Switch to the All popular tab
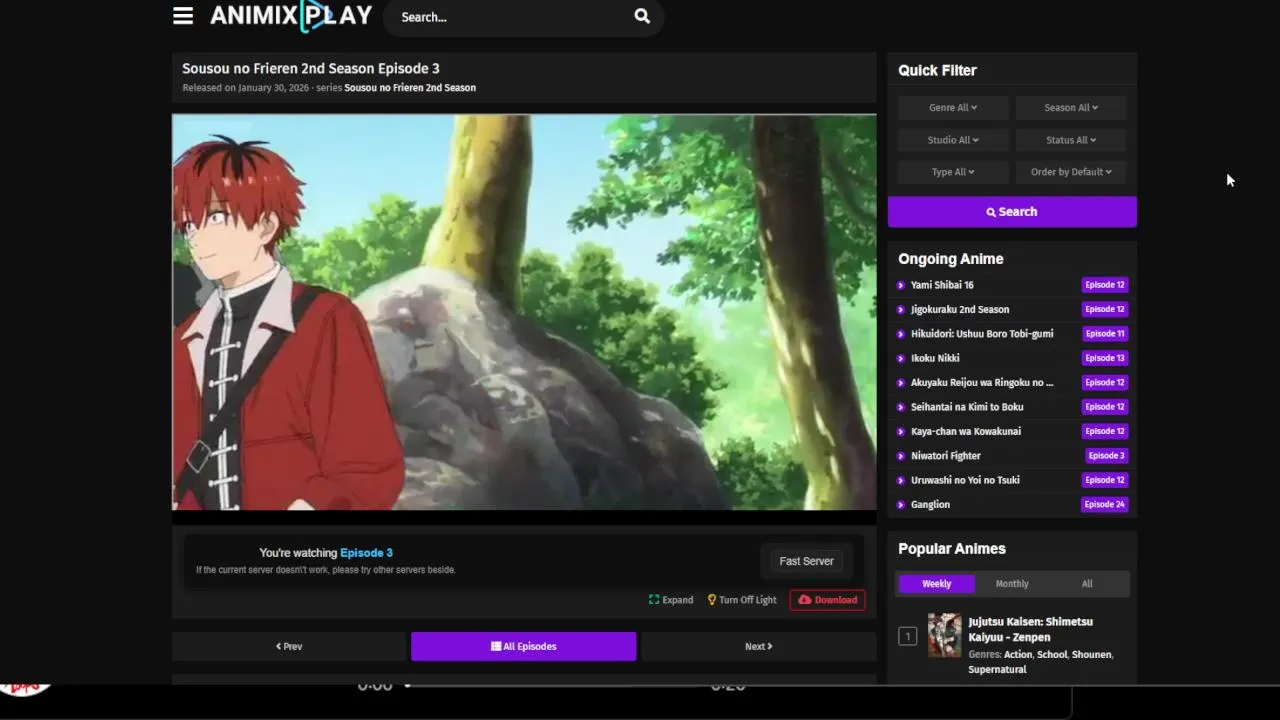The height and width of the screenshot is (720, 1280). coord(1087,584)
